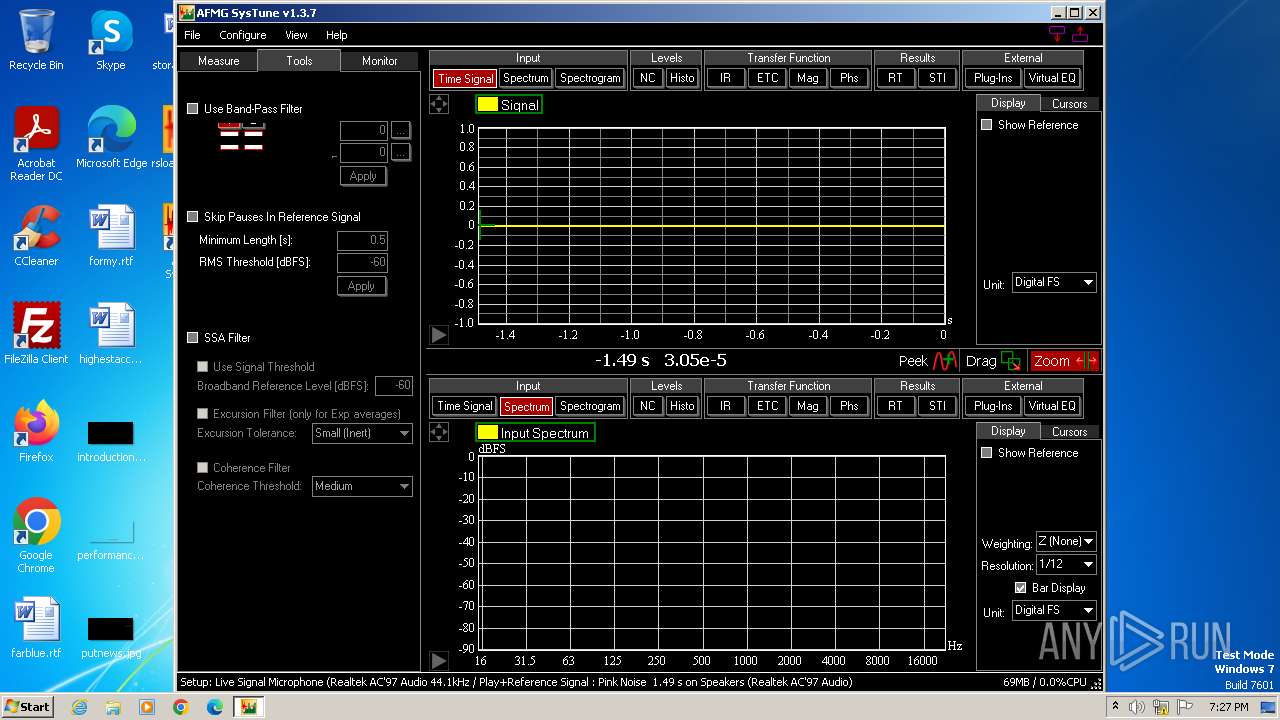Viewport: 1280px width, 720px height.
Task: Open the band-pass filter shape icon
Action: pos(241,137)
